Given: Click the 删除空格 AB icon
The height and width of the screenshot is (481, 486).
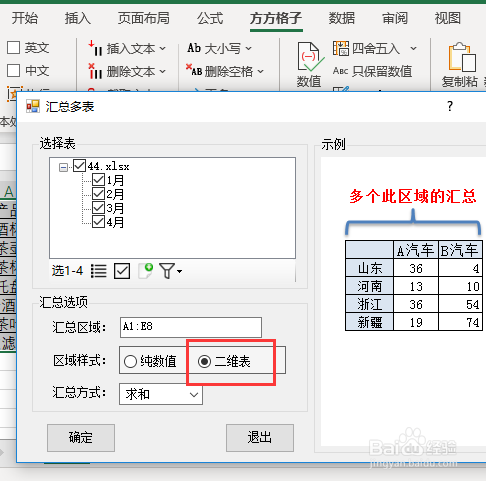Looking at the screenshot, I should pyautogui.click(x=194, y=70).
